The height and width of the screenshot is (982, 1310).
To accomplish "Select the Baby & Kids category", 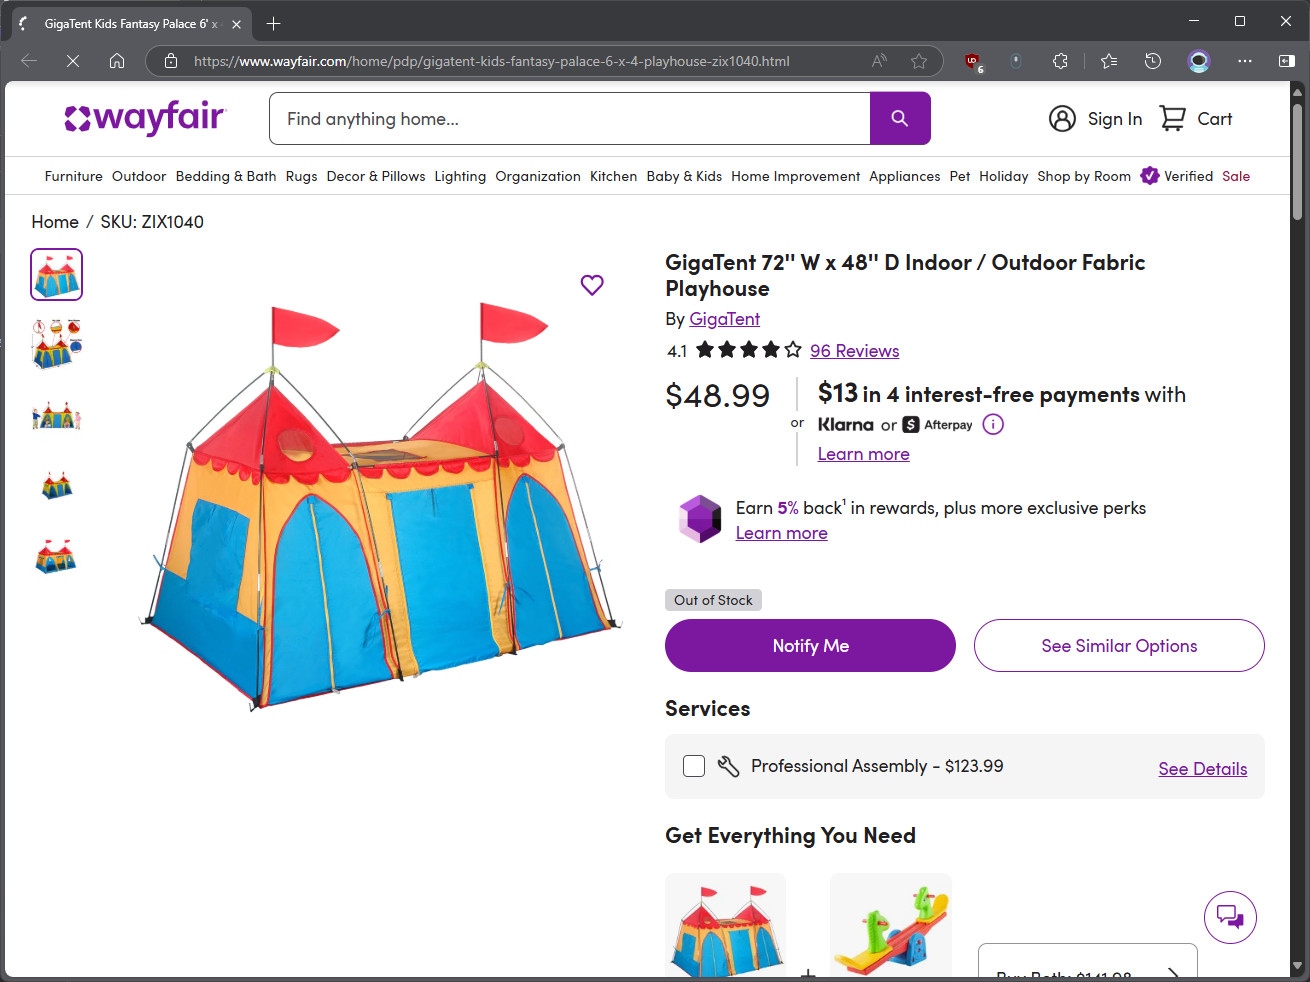I will (684, 176).
